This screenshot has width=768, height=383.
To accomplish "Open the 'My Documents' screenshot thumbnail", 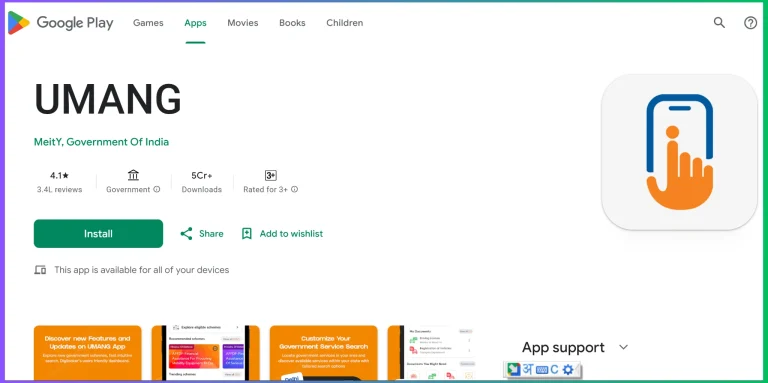I will click(x=432, y=353).
